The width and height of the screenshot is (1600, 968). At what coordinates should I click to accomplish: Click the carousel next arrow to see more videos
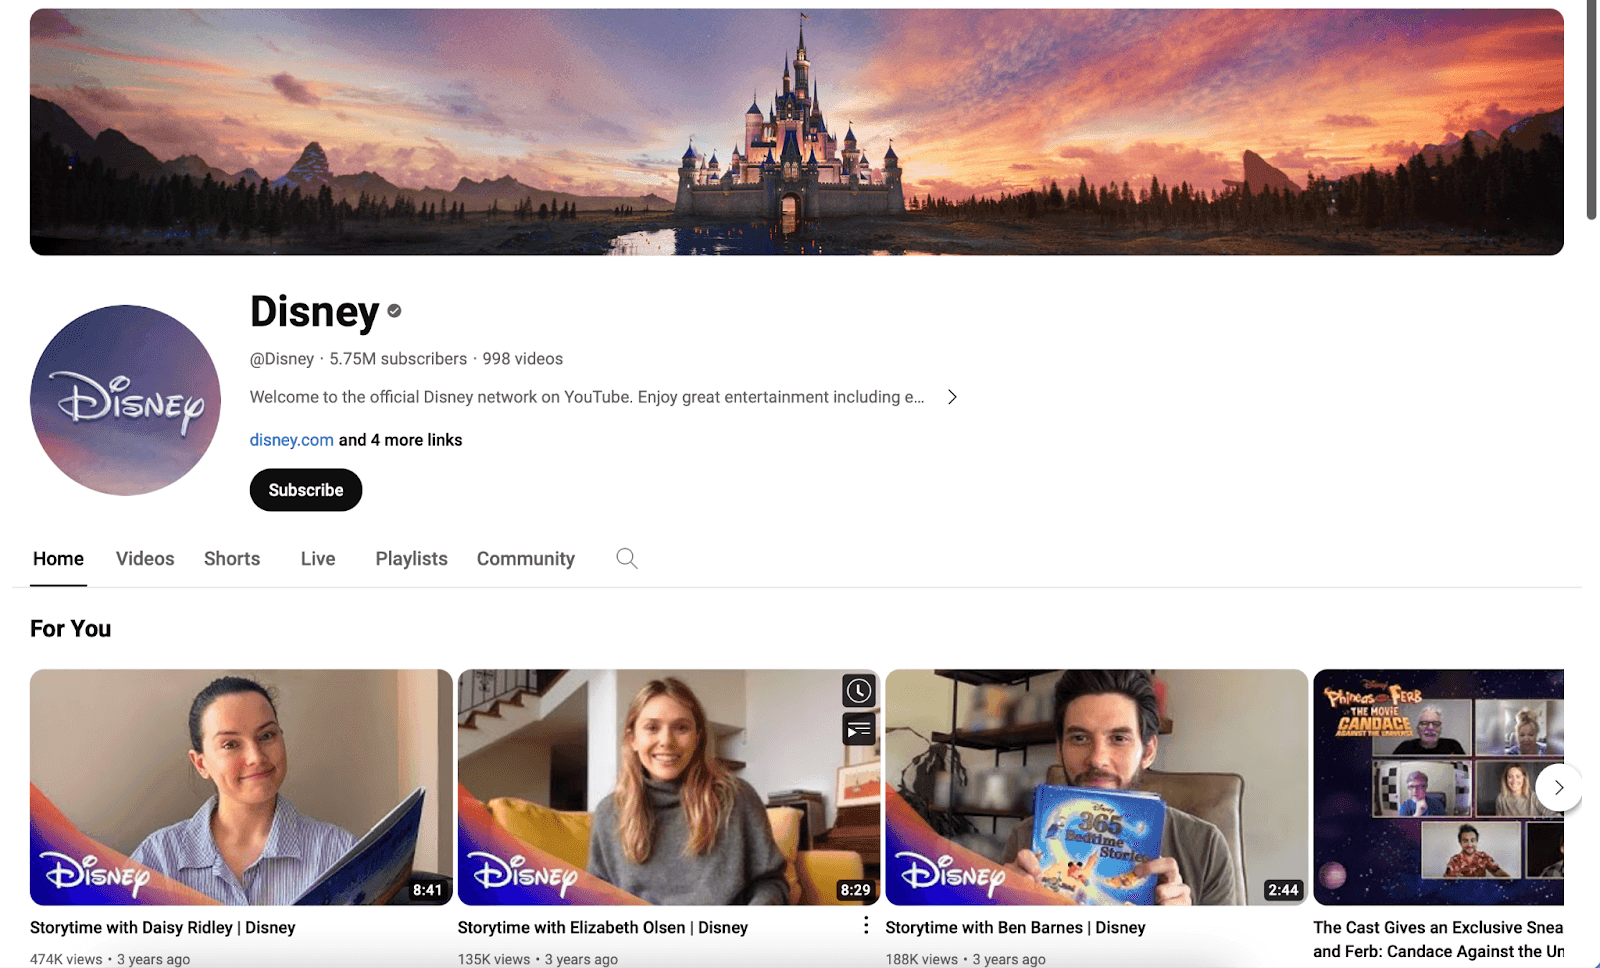coord(1558,787)
